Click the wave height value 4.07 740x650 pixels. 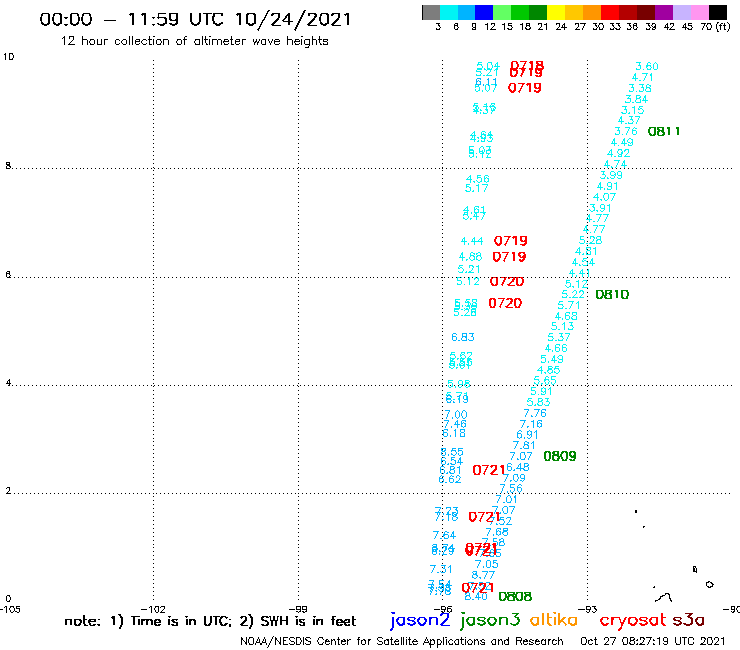605,197
